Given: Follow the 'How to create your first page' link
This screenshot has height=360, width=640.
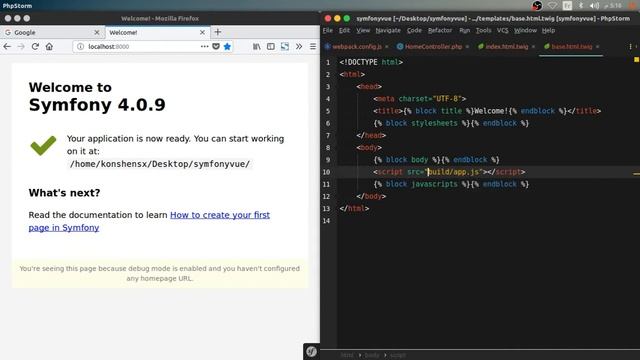Looking at the screenshot, I should [149, 221].
